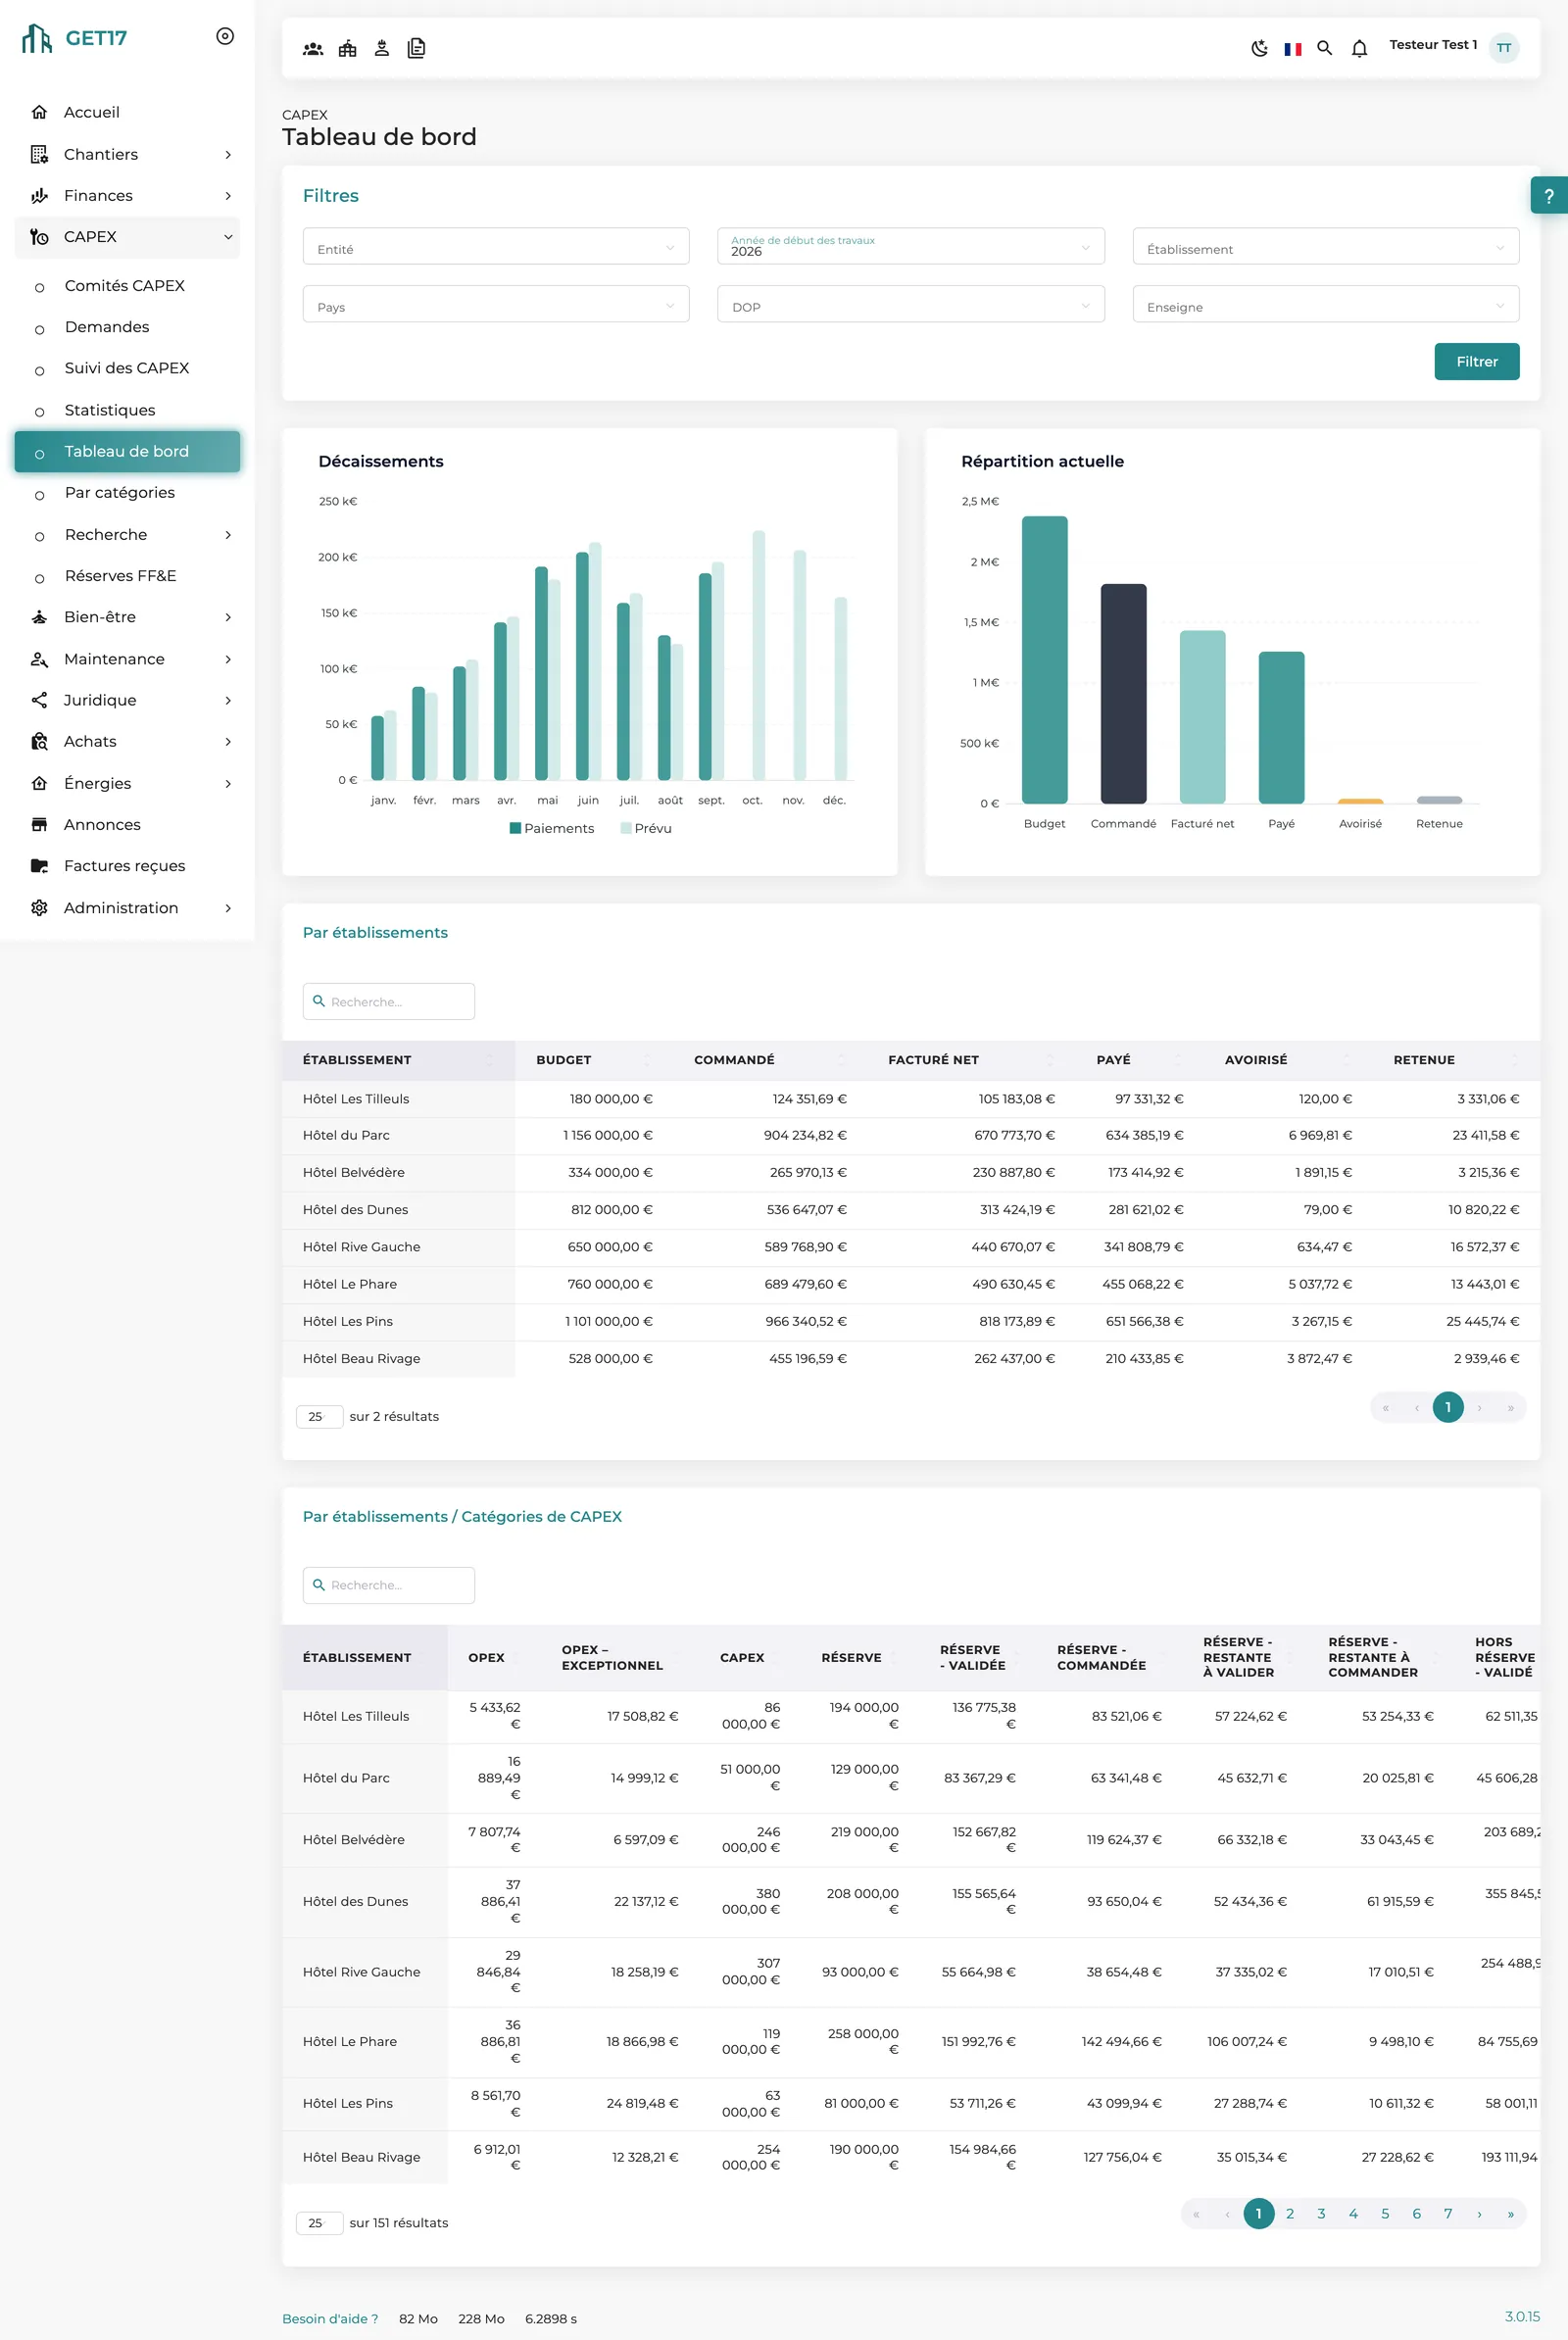Image resolution: width=1568 pixels, height=2340 pixels.
Task: Open Comités CAPEX page
Action: click(x=125, y=286)
